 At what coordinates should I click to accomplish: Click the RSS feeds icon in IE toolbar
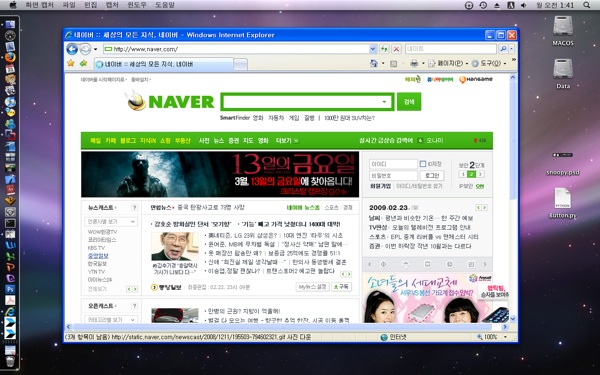[393, 64]
